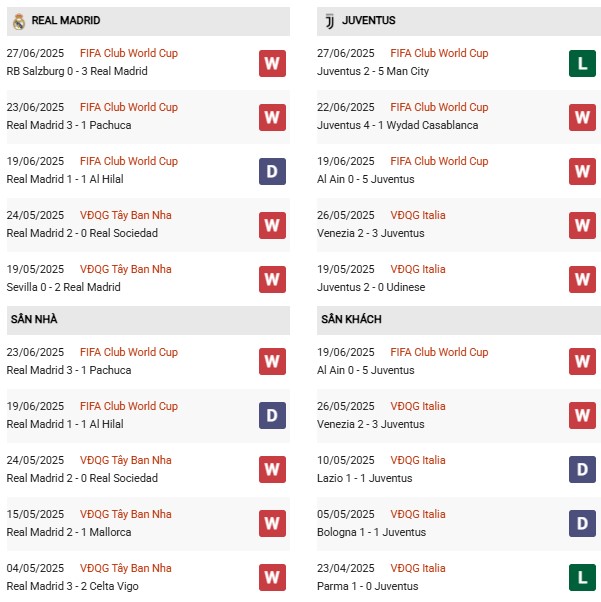Screen dimensions: 601x602
Task: Click the W badge for Juventus 4-1 Wydad Casablanca
Action: coord(582,117)
